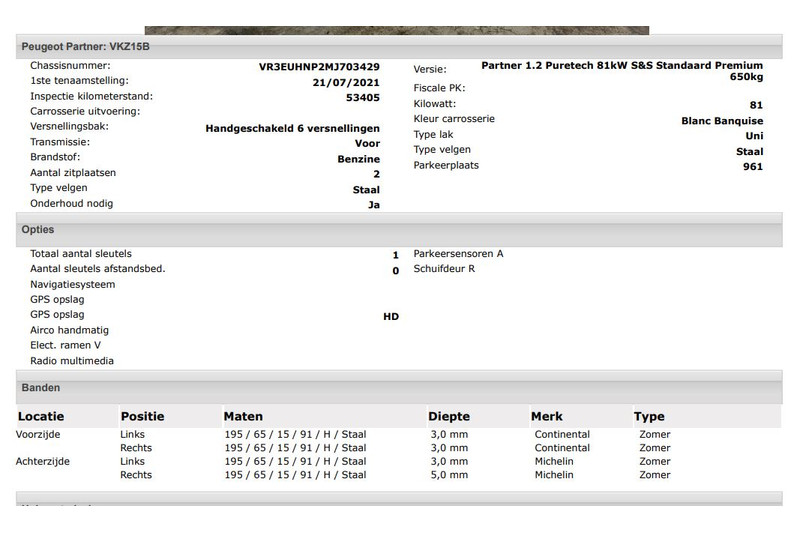Click the Merk column header
The height and width of the screenshot is (533, 800).
point(547,416)
